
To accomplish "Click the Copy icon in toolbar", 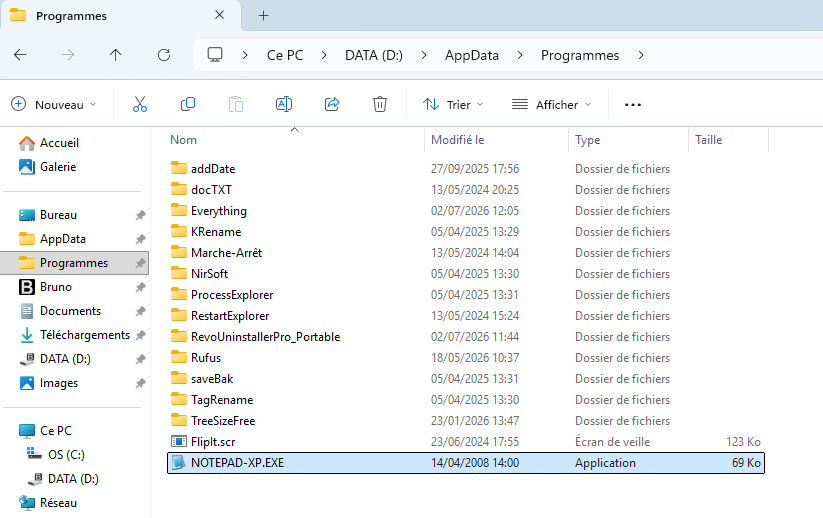I will pyautogui.click(x=187, y=104).
